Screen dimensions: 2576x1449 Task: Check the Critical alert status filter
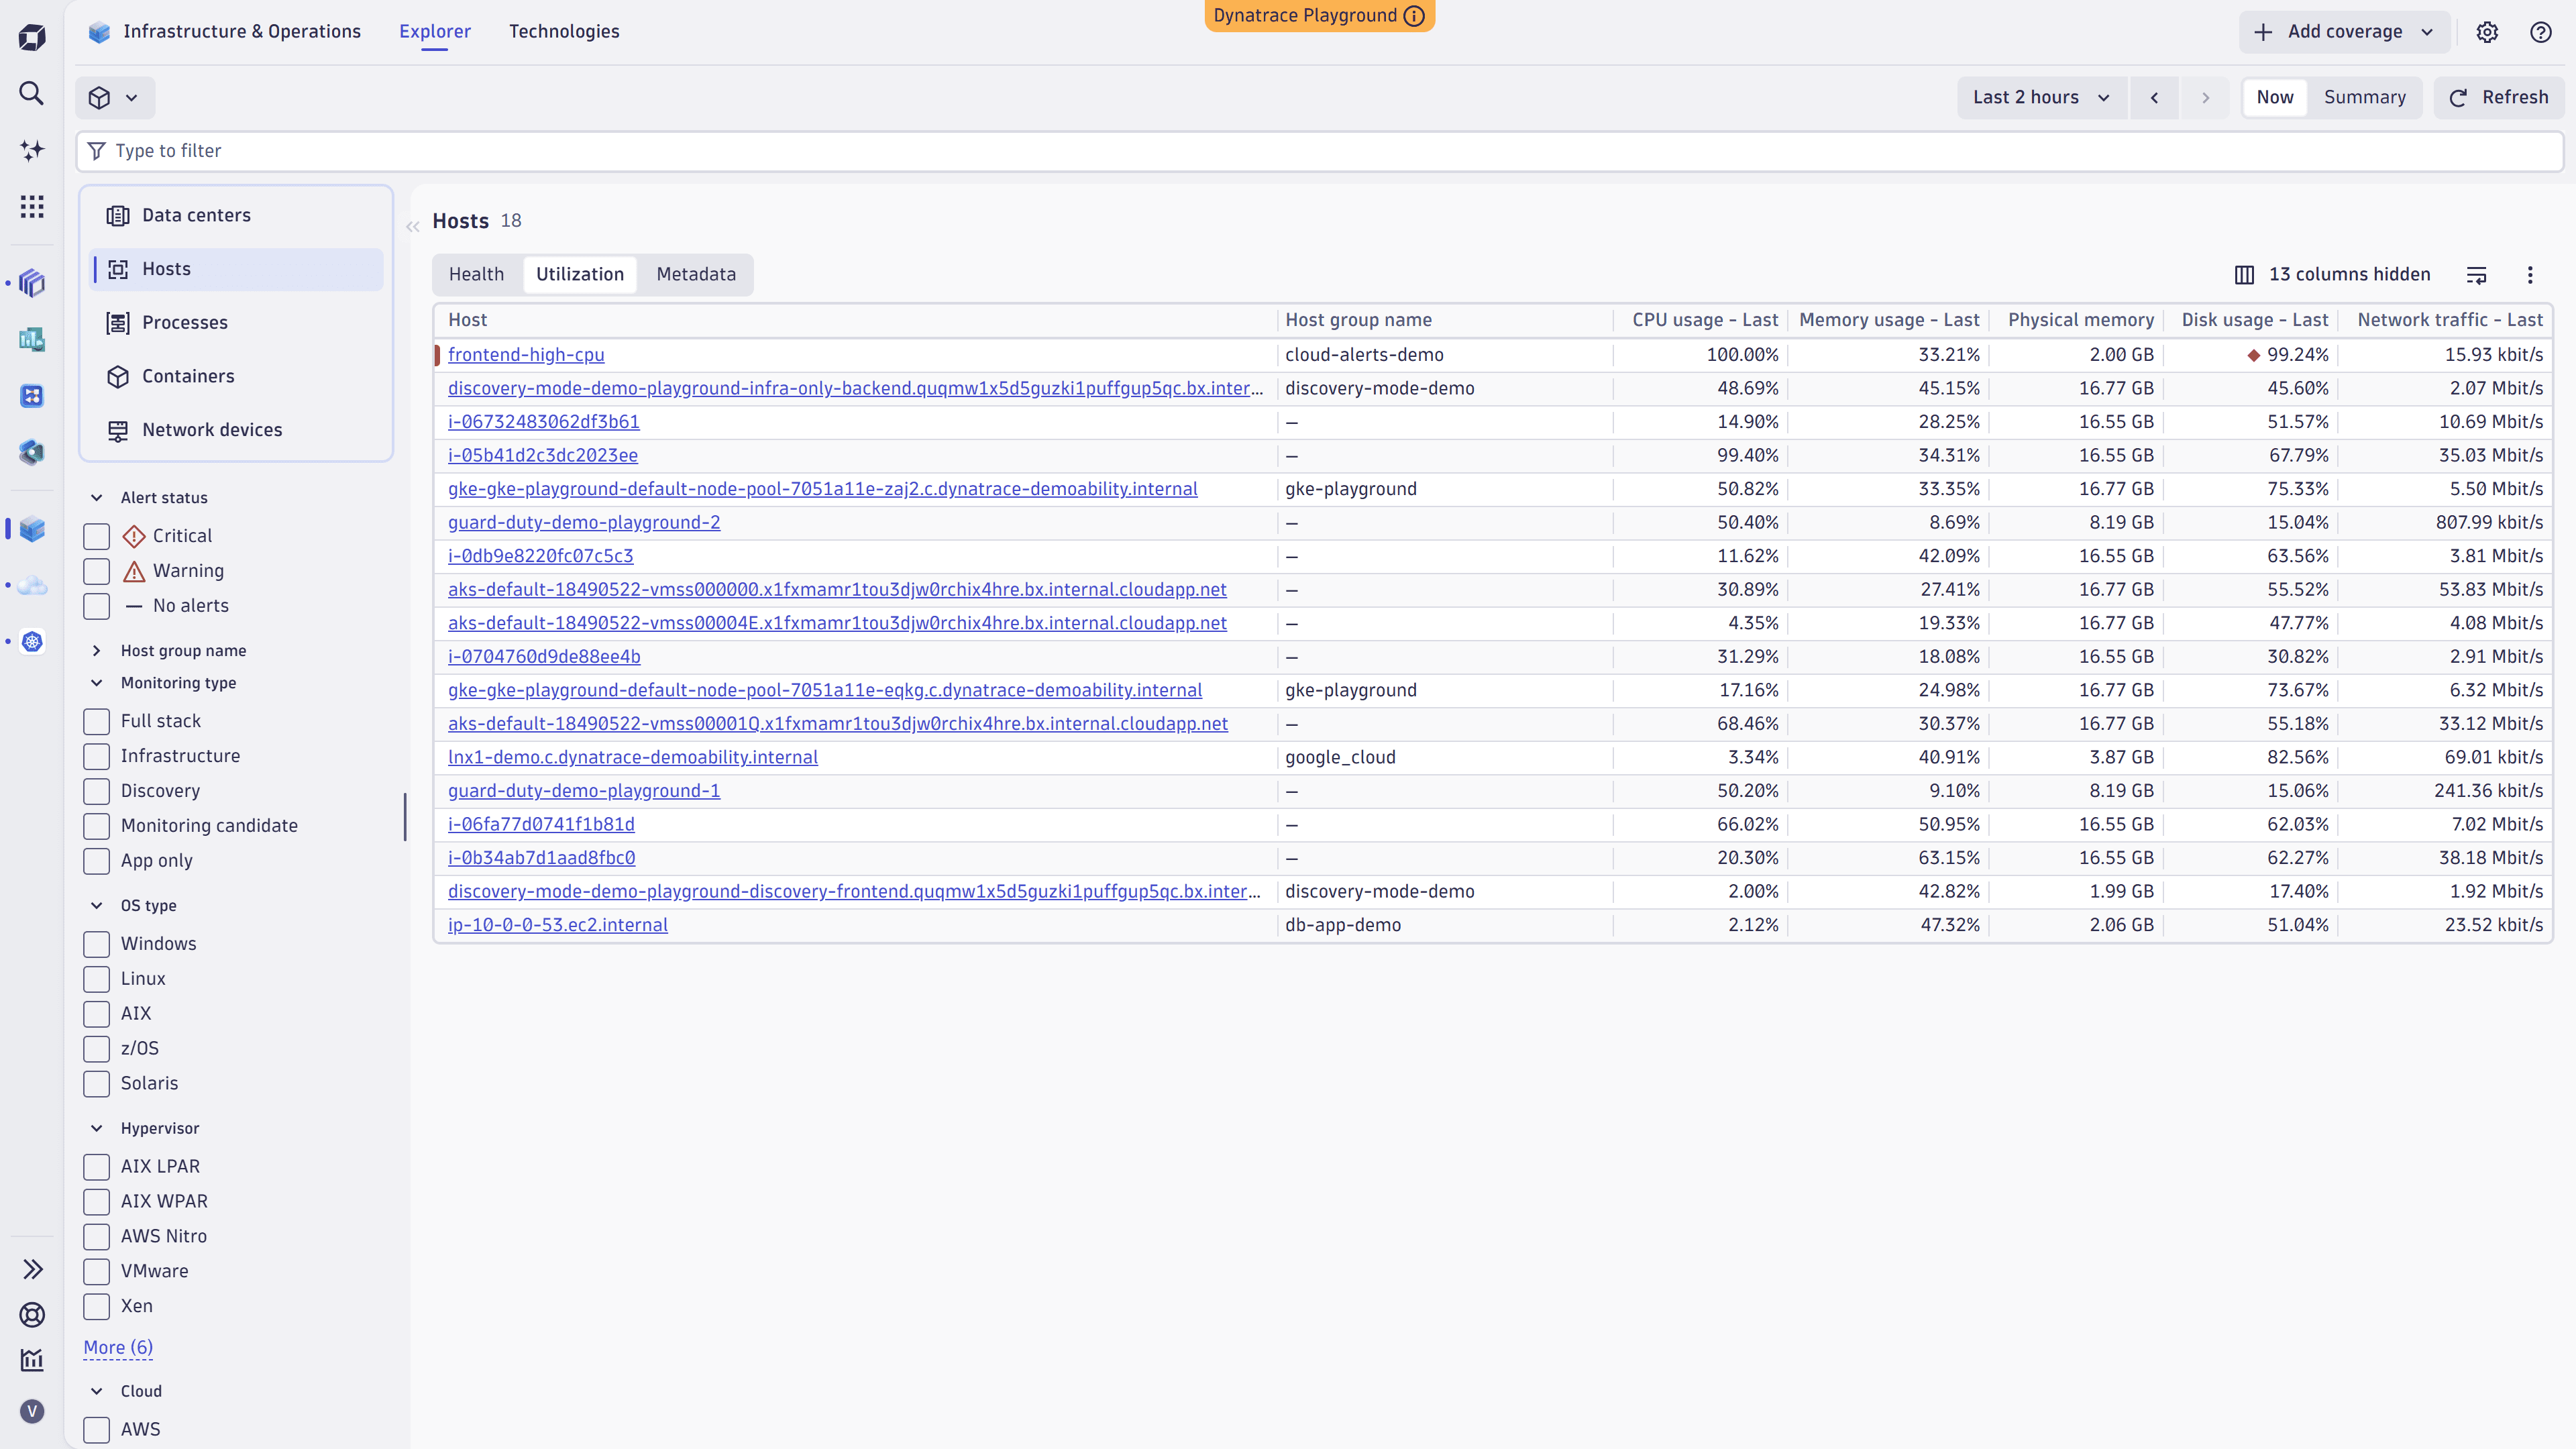[x=97, y=537]
